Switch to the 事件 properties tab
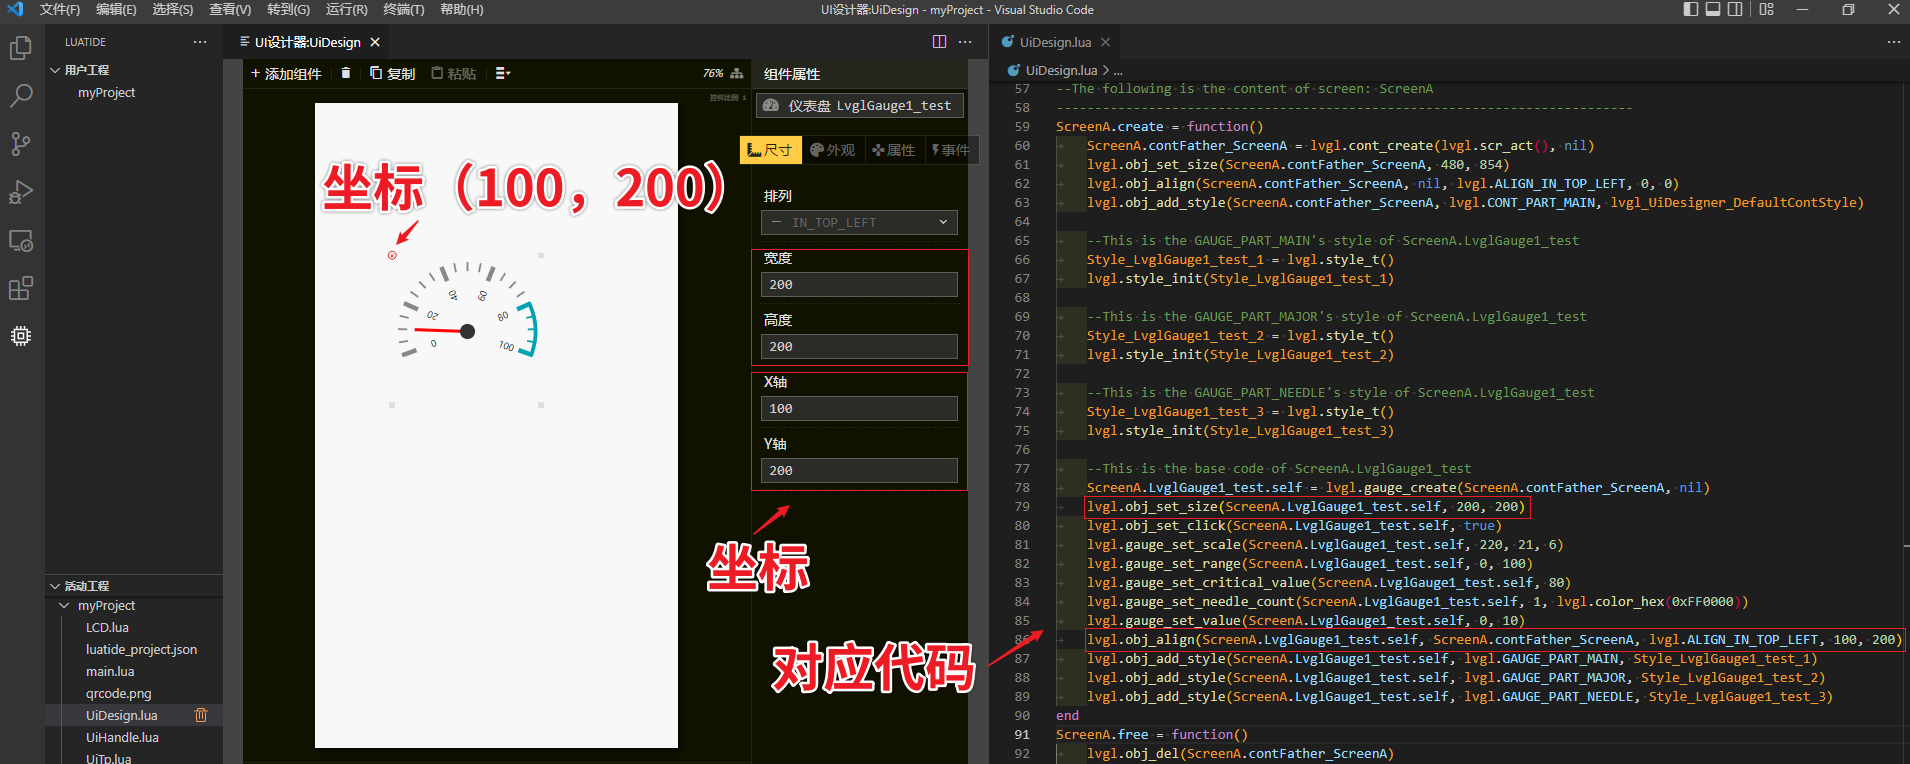The height and width of the screenshot is (764, 1910). [950, 150]
